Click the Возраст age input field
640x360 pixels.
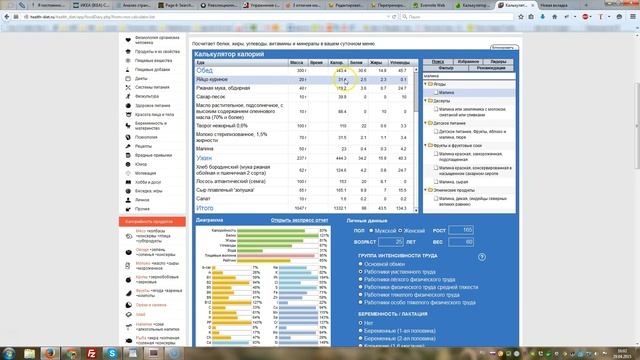391,242
